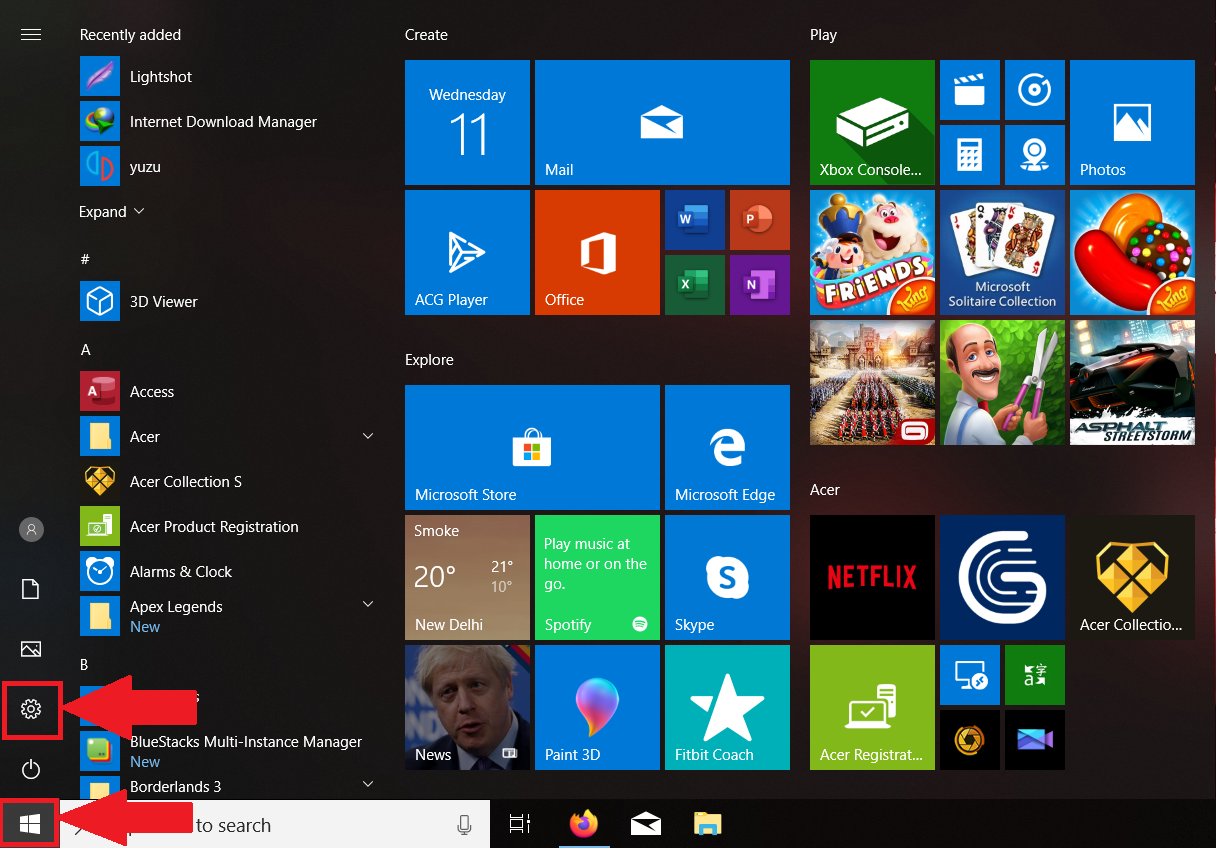This screenshot has height=848, width=1216.
Task: Click the taskbar search box
Action: point(275,825)
